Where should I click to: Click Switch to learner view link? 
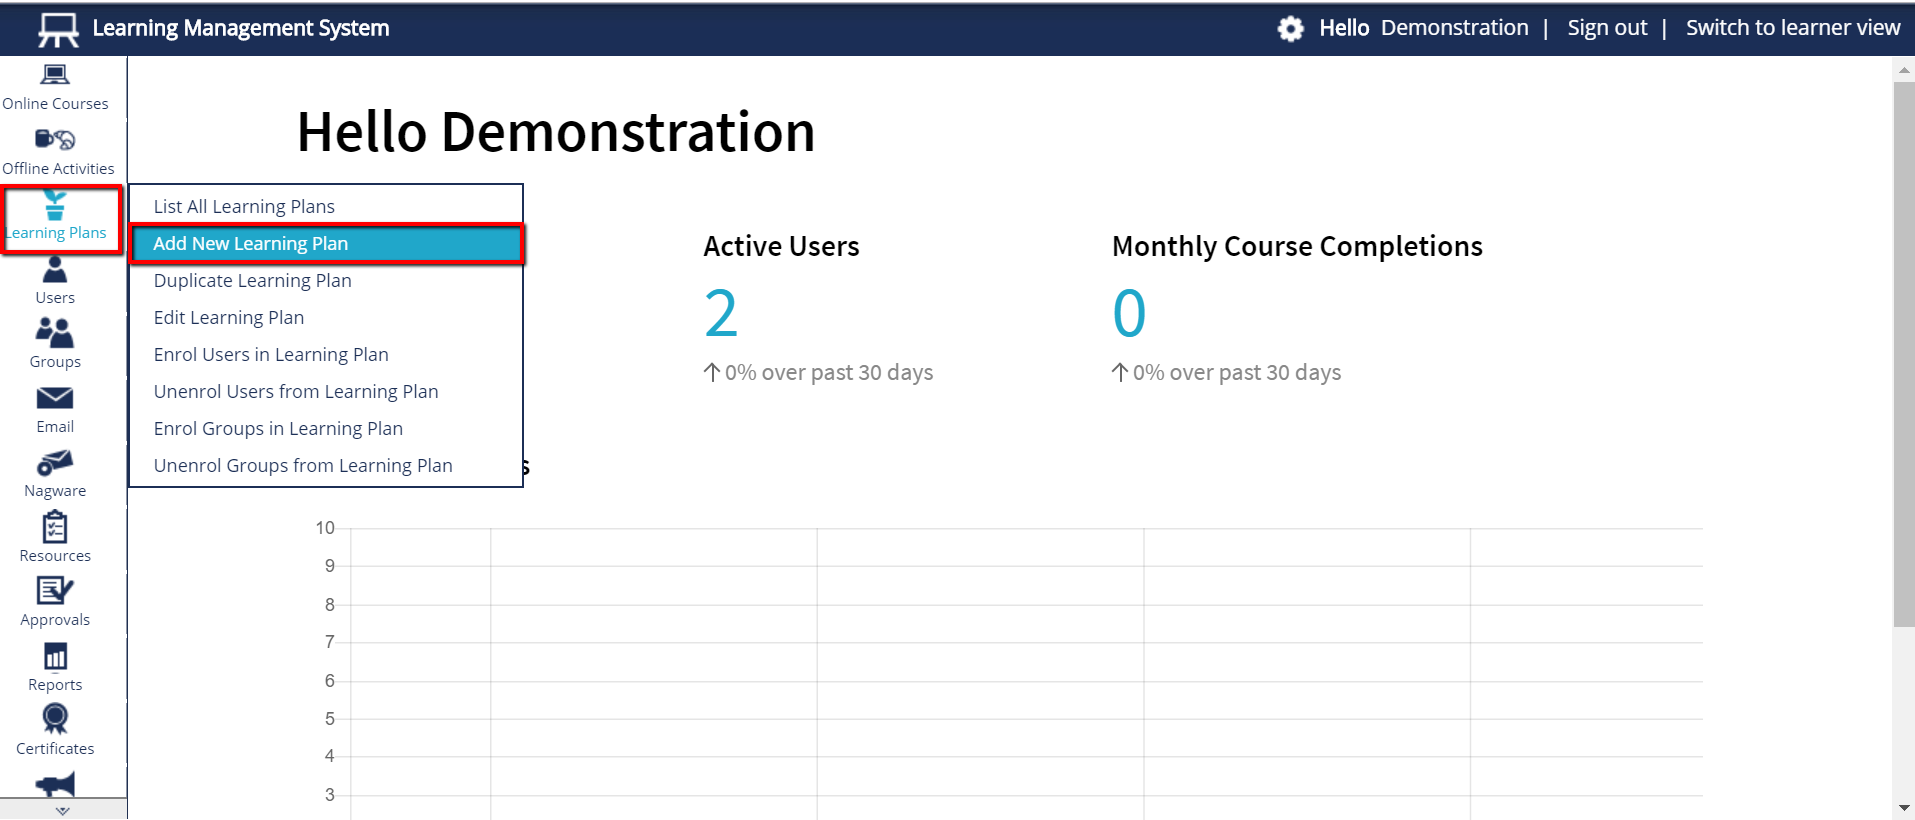1792,28
